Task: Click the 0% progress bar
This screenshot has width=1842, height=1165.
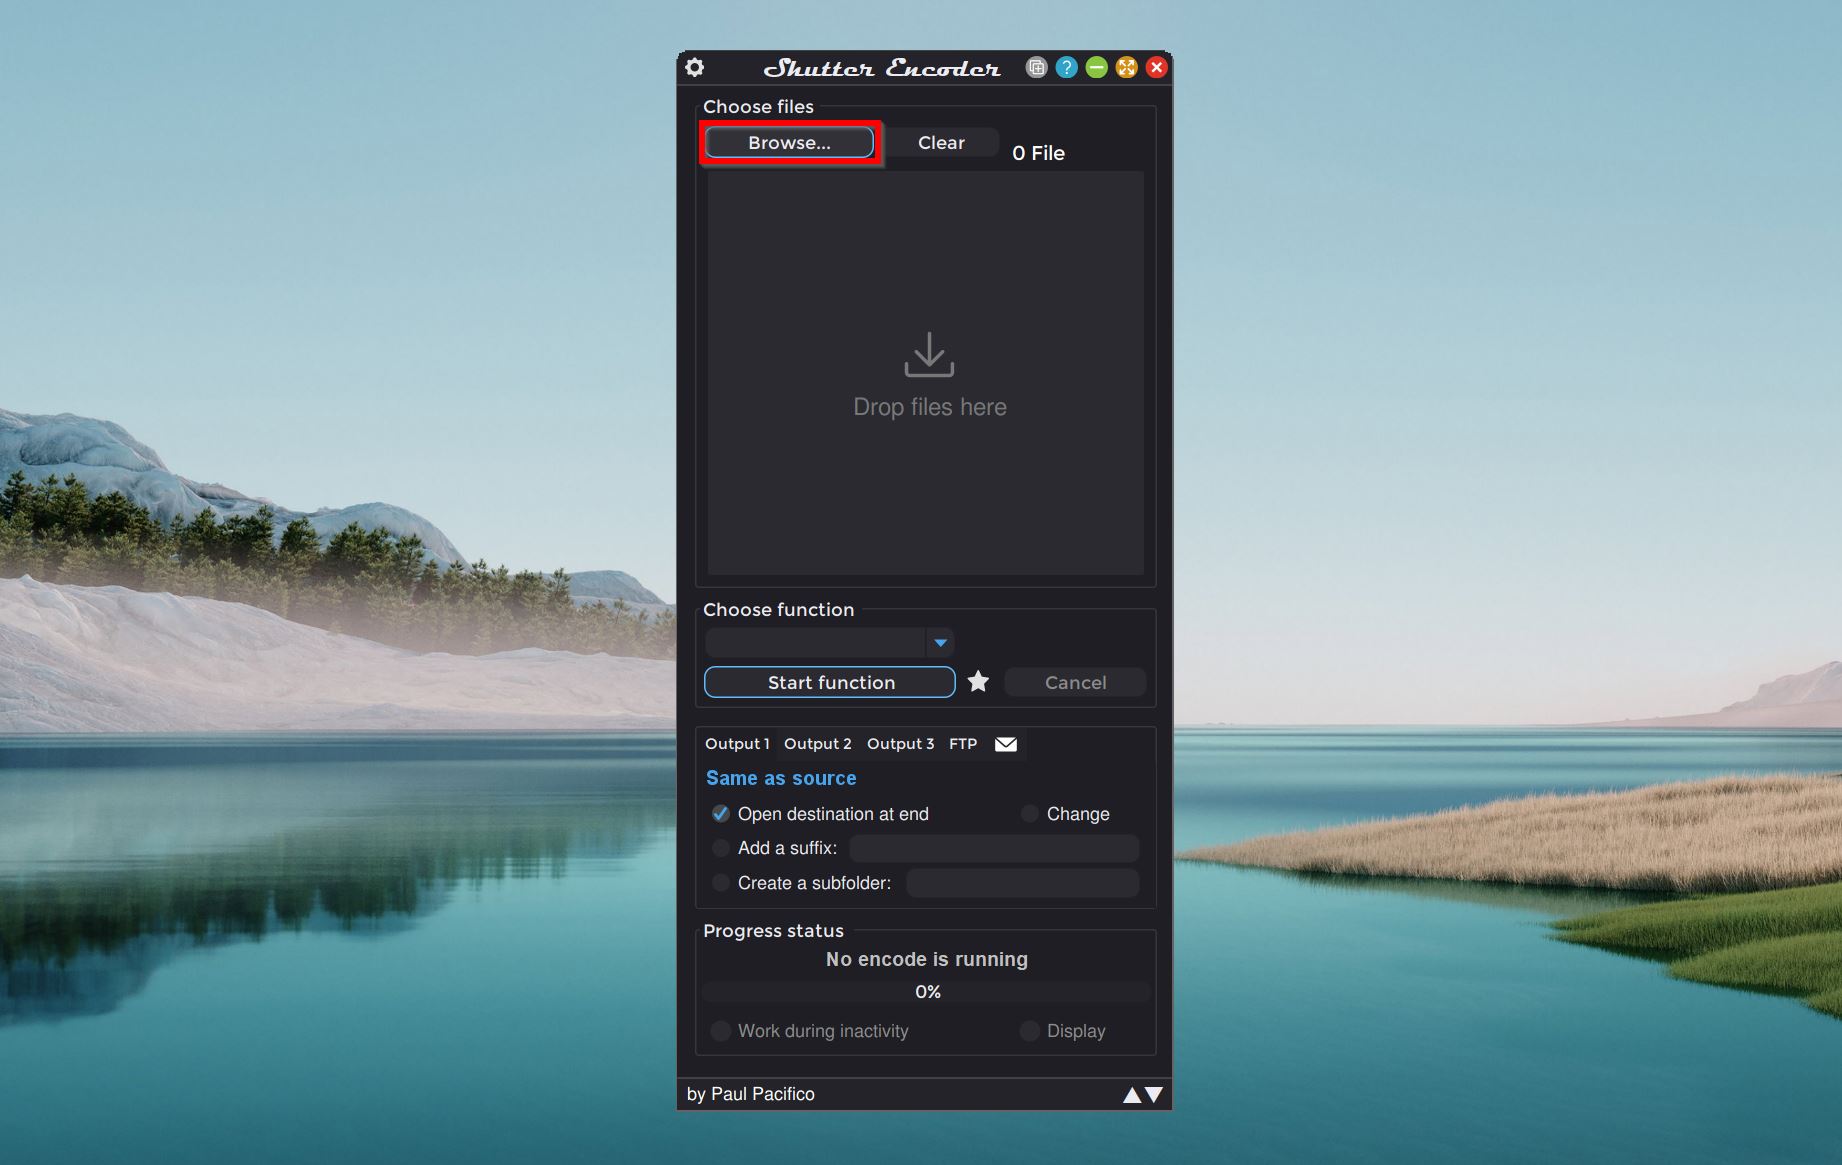Action: 926,992
